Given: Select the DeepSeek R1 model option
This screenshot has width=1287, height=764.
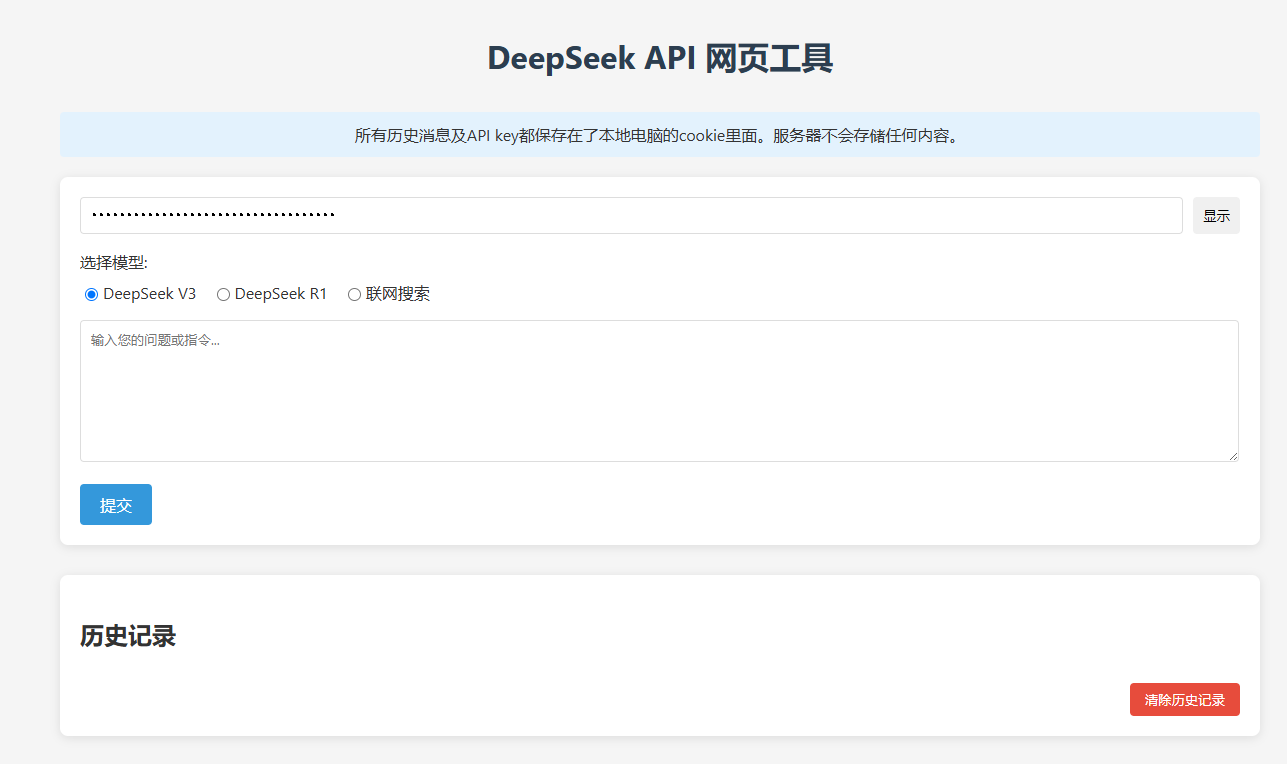Looking at the screenshot, I should (x=224, y=294).
